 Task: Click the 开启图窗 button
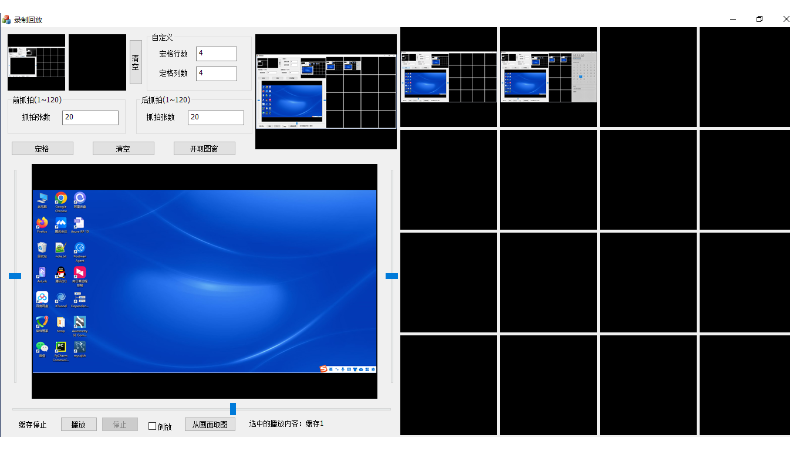click(x=205, y=149)
